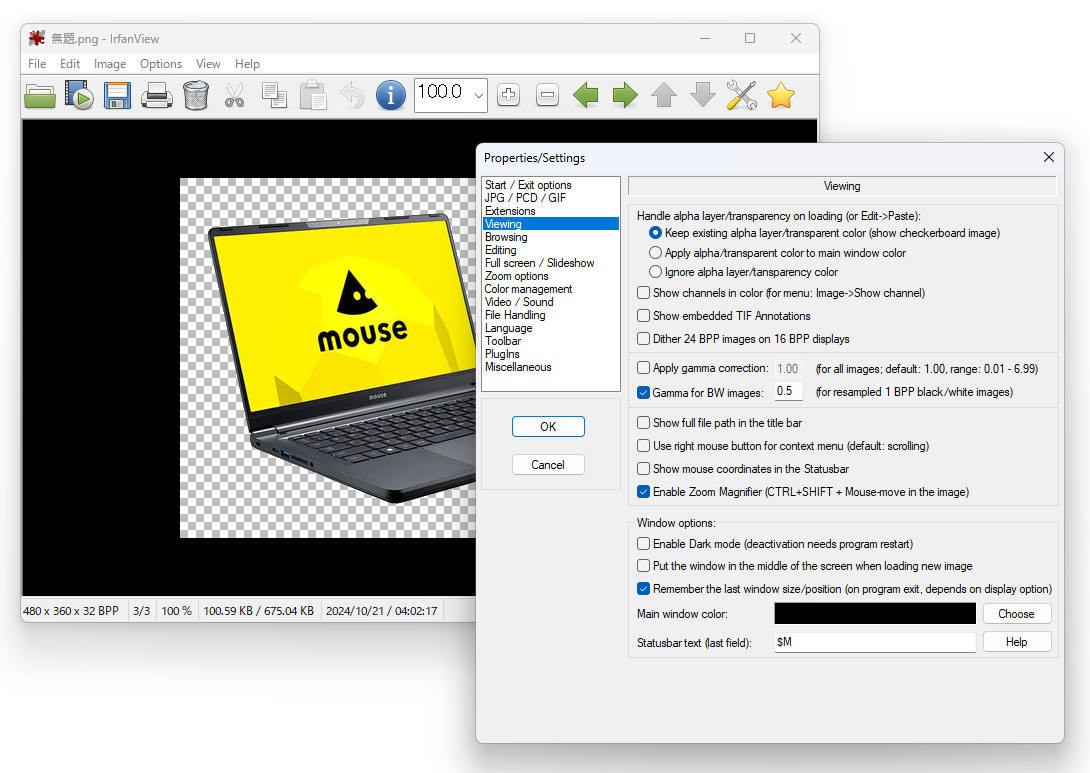Close the Properties/Settings dialog
The image size is (1090, 773).
click(x=1049, y=157)
